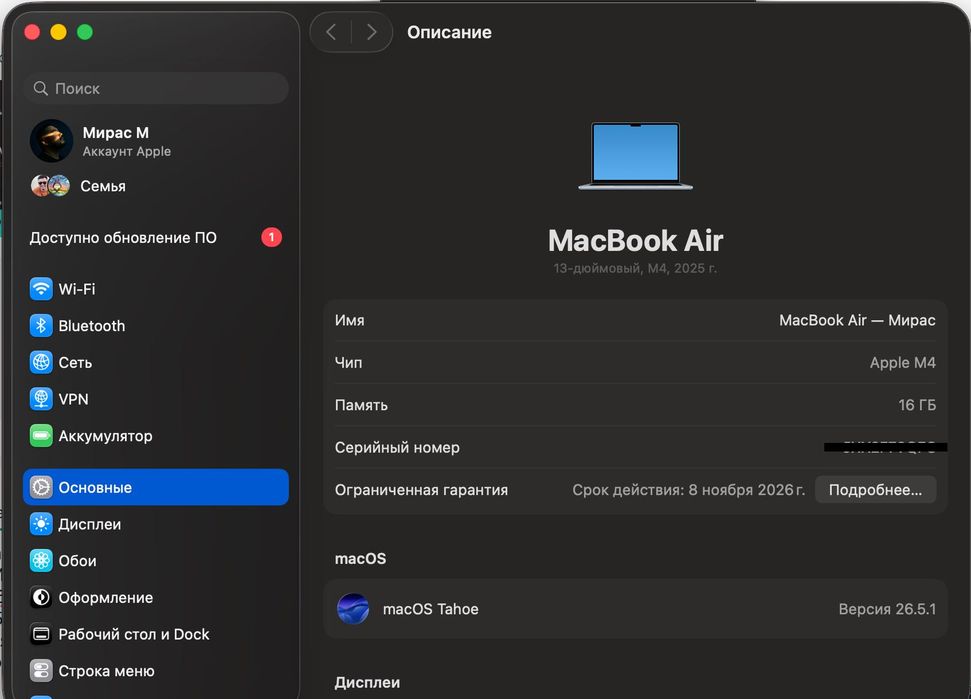Click the red update badge showing 1
Viewport: 971px width, 699px height.
(271, 237)
